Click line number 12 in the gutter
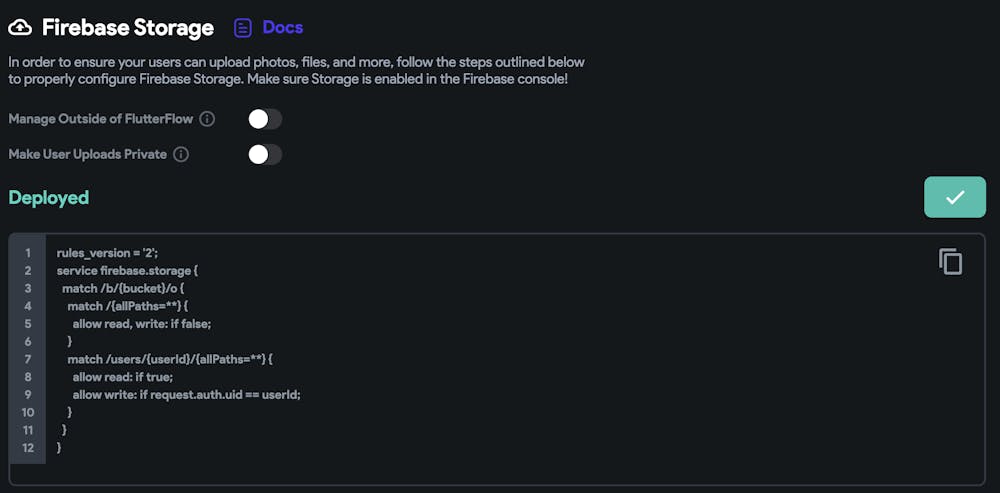 pos(28,447)
